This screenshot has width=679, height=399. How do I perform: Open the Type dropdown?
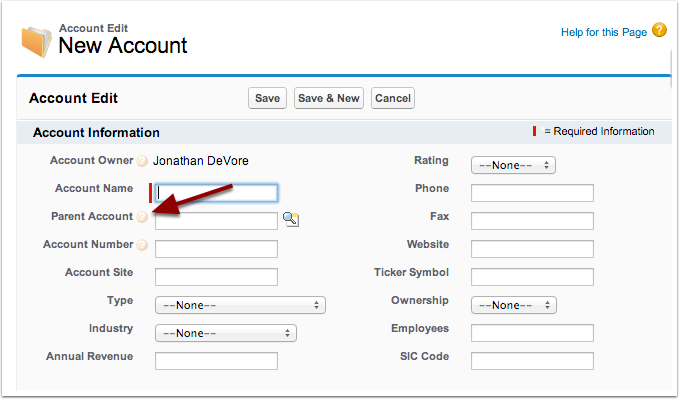(x=240, y=305)
